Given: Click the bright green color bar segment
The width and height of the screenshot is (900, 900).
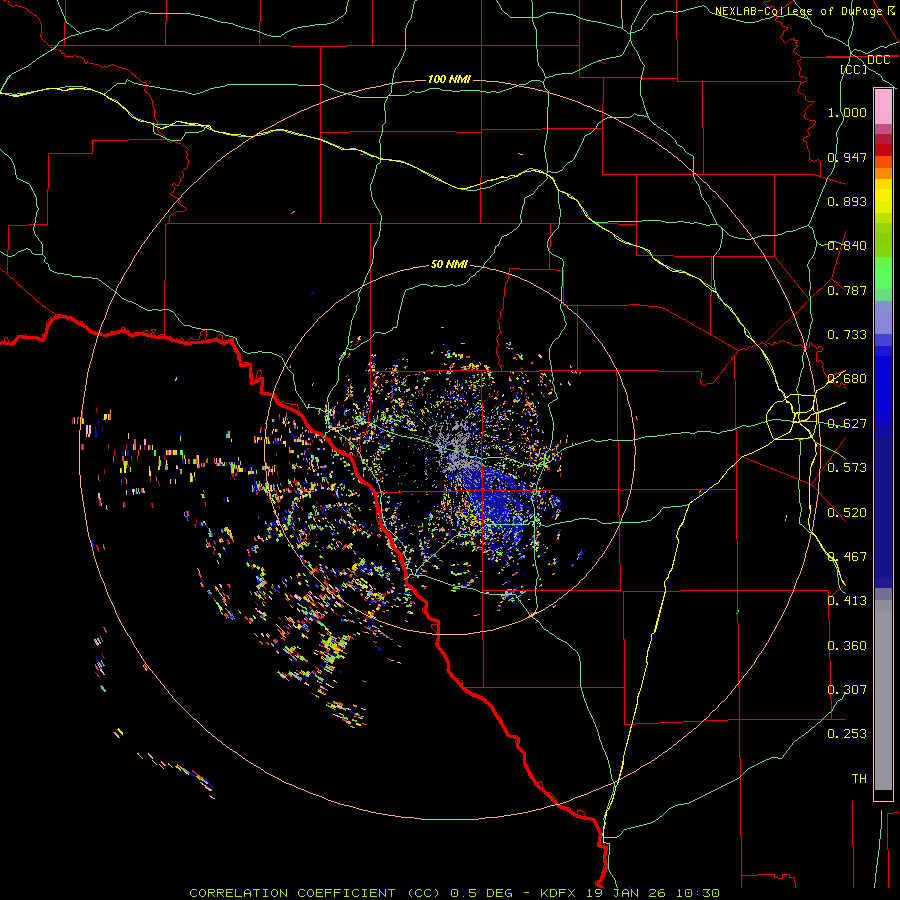Looking at the screenshot, I should (883, 274).
